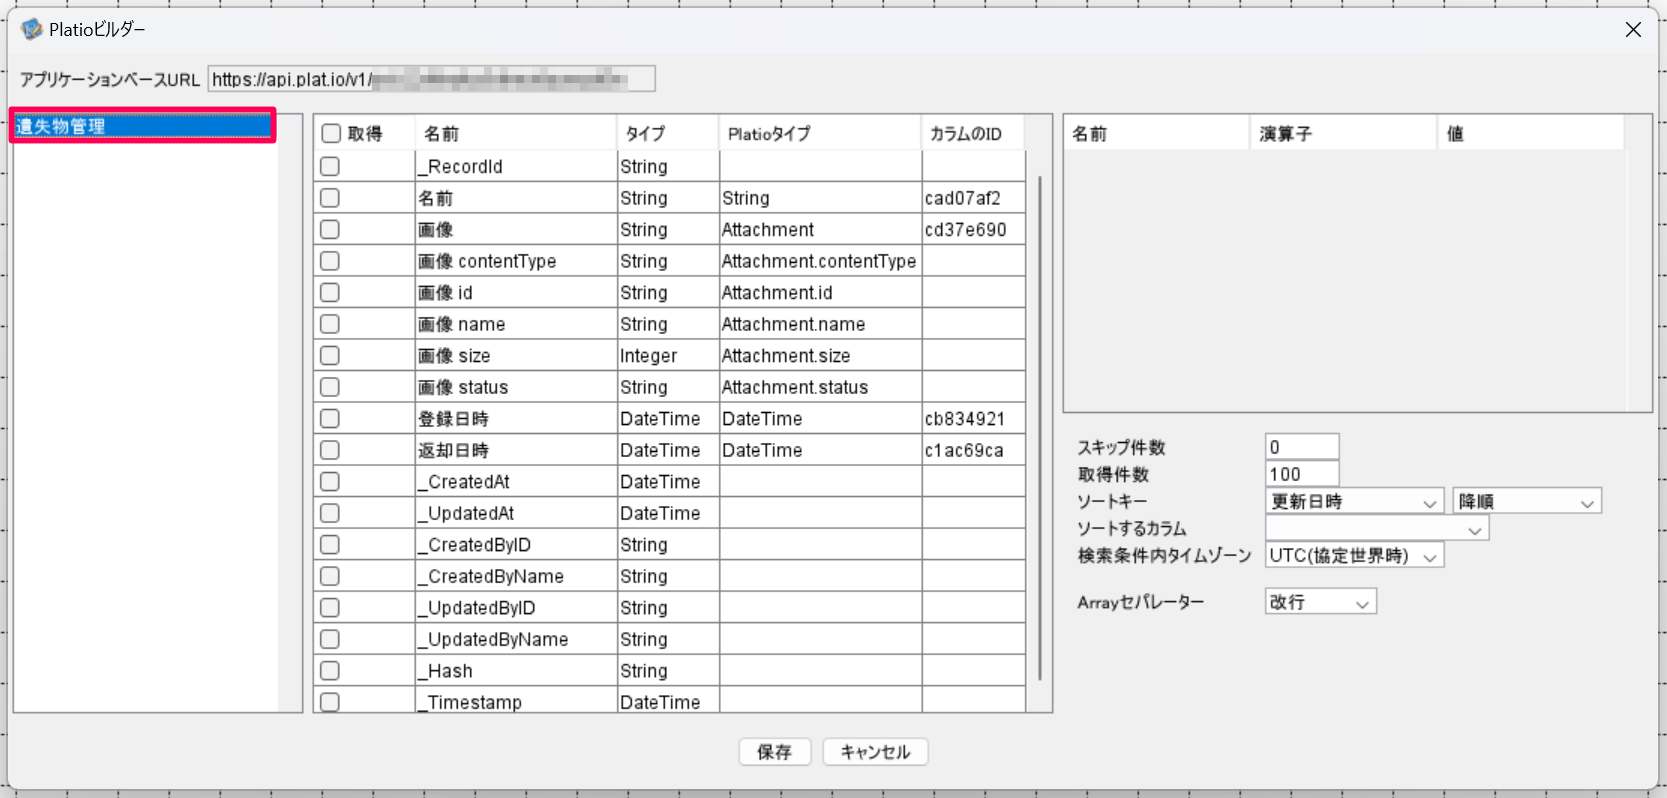
Task: Click the スキップ件数 input field
Action: coord(1302,447)
